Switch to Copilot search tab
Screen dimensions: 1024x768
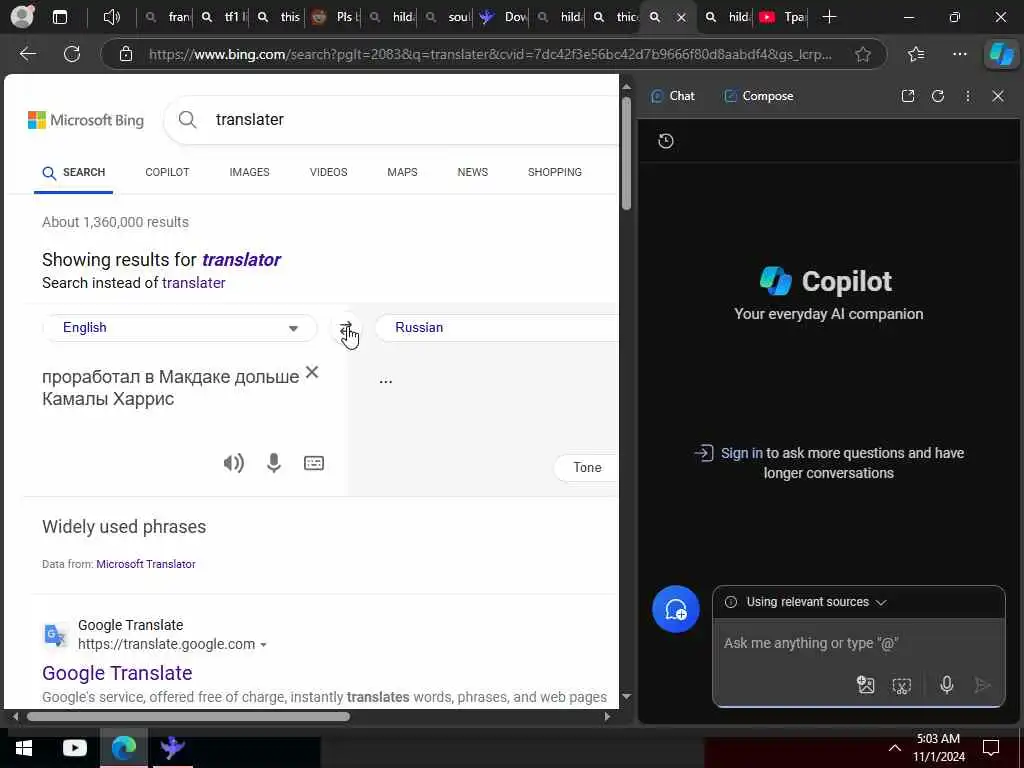click(x=167, y=172)
